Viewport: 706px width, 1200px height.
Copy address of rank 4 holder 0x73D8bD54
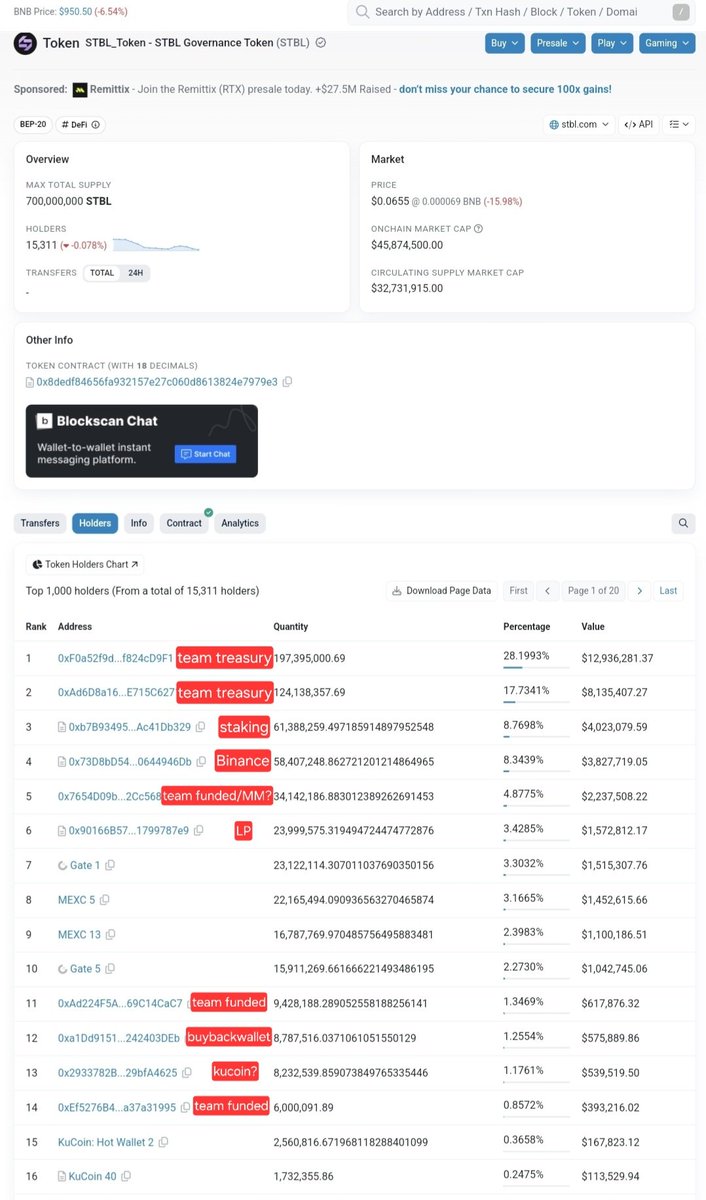[x=201, y=762]
